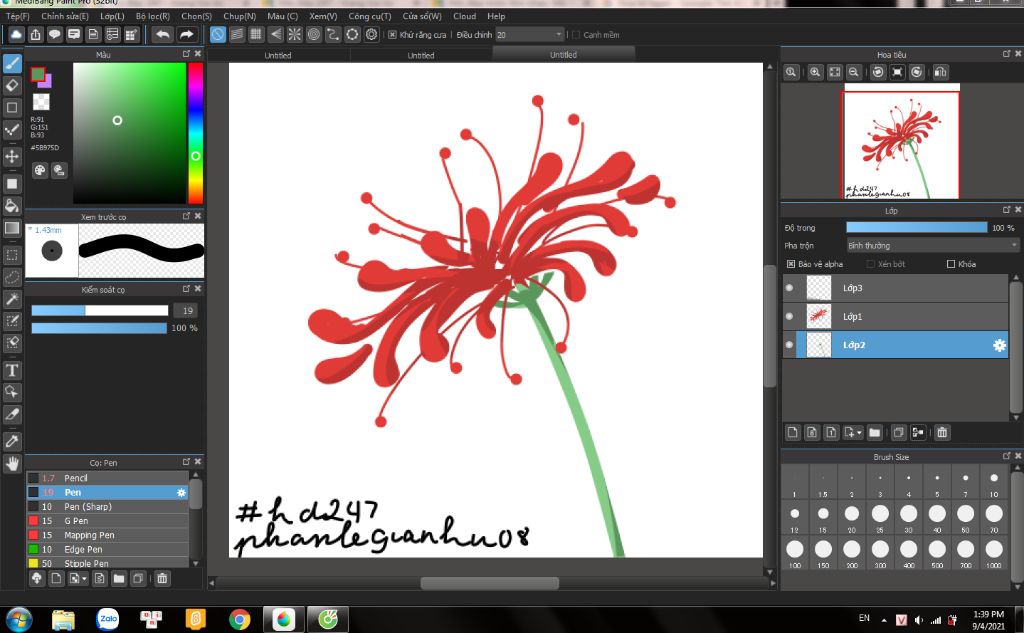Delete brush using brush panel trash icon
This screenshot has width=1024, height=633.
162,578
